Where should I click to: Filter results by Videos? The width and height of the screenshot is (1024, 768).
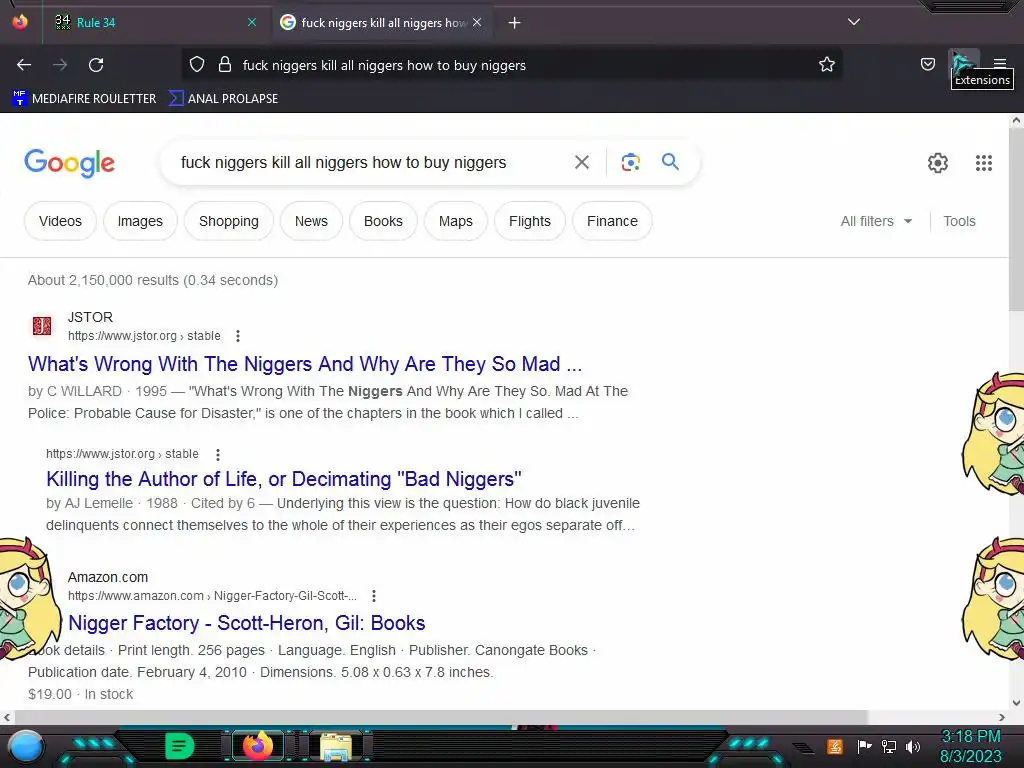tap(60, 221)
